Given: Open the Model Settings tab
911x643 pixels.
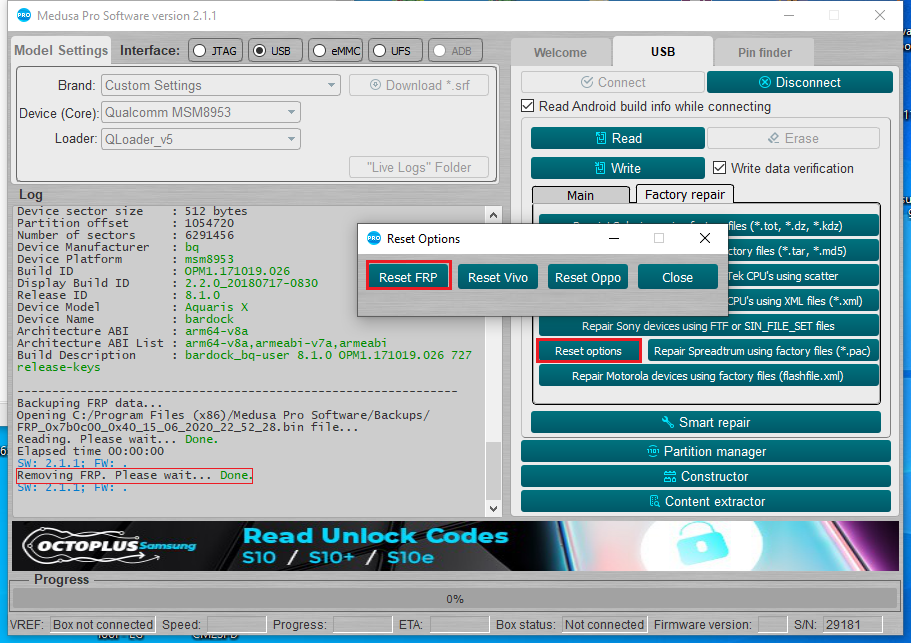Looking at the screenshot, I should (61, 51).
